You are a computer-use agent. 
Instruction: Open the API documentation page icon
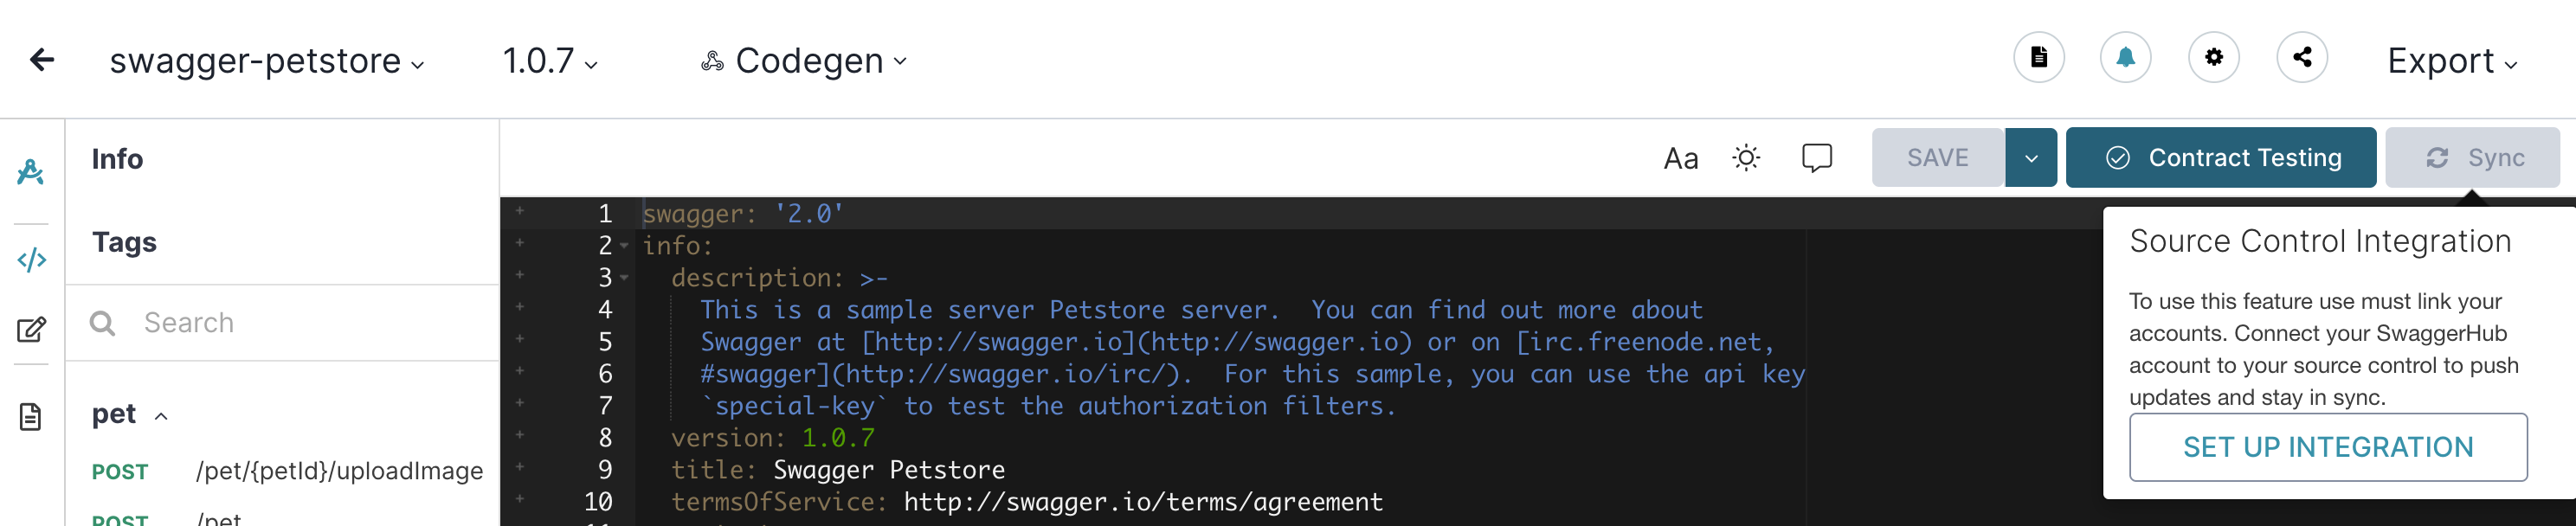[x=2038, y=58]
